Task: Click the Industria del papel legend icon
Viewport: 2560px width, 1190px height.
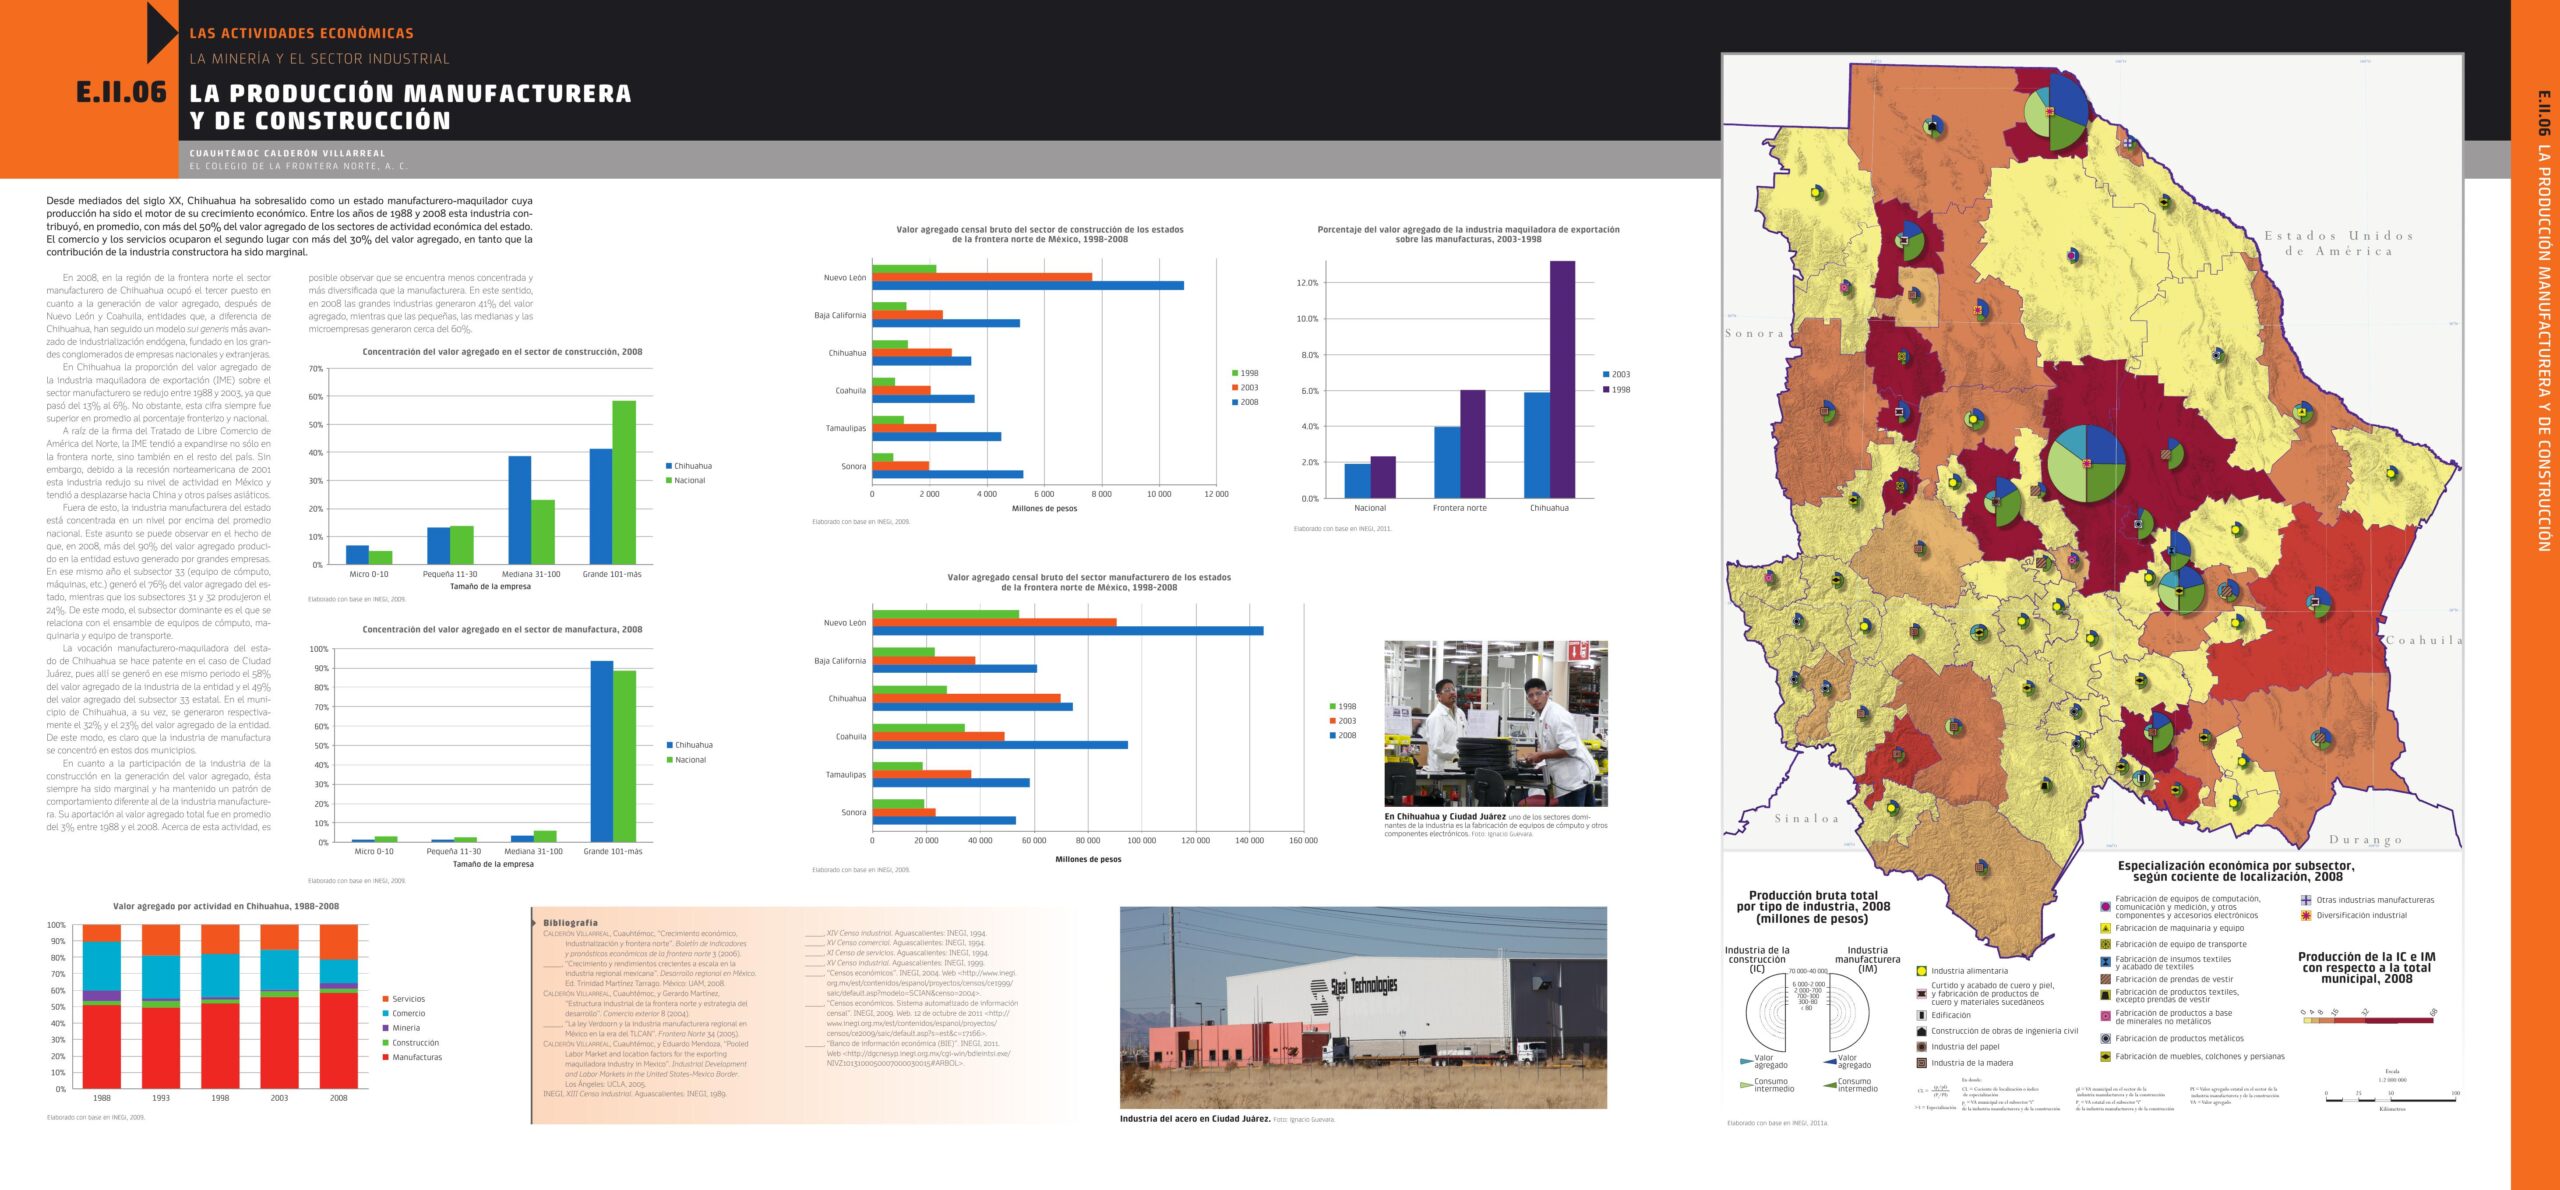Action: [x=1921, y=1047]
